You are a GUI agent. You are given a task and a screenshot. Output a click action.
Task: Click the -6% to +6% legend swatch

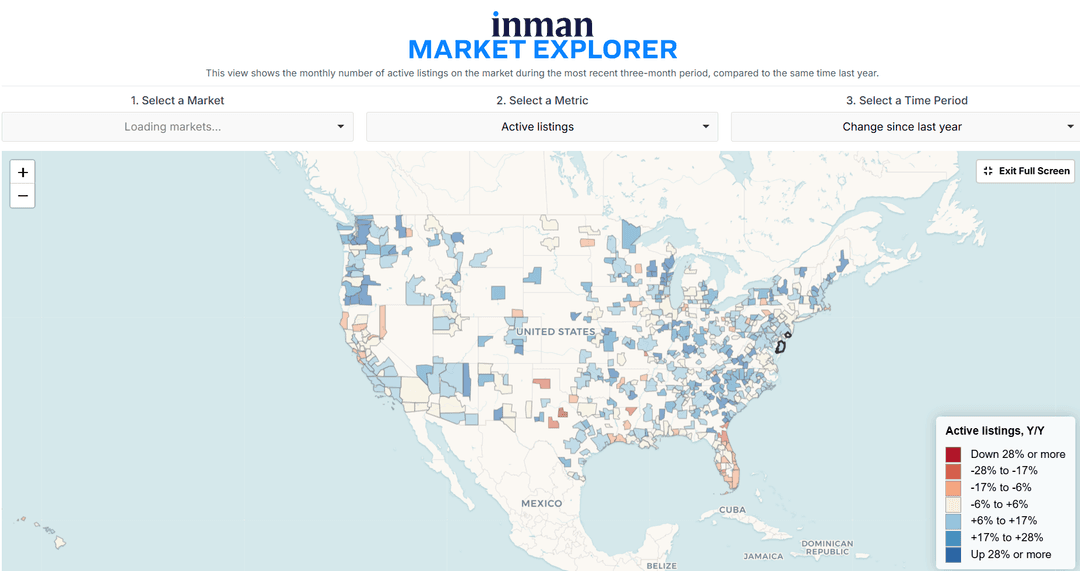[953, 504]
